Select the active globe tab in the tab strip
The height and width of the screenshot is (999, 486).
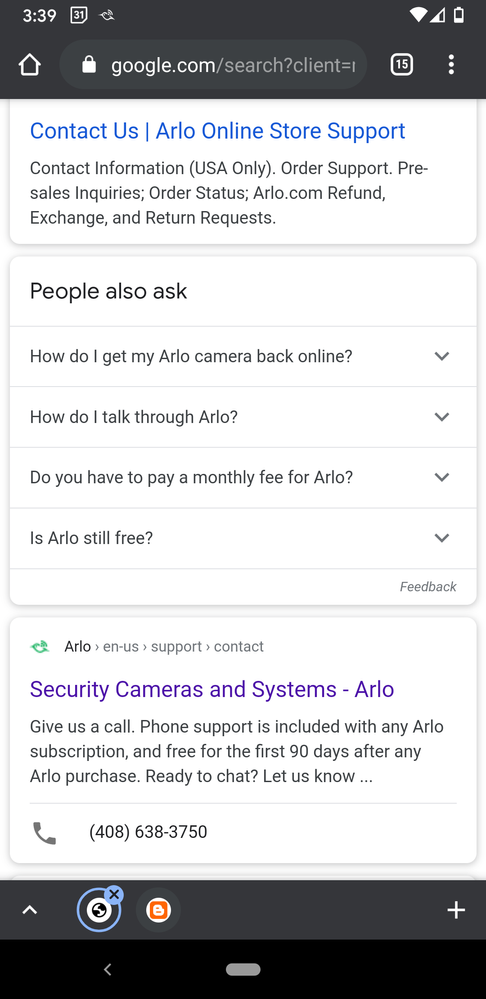[x=99, y=910]
